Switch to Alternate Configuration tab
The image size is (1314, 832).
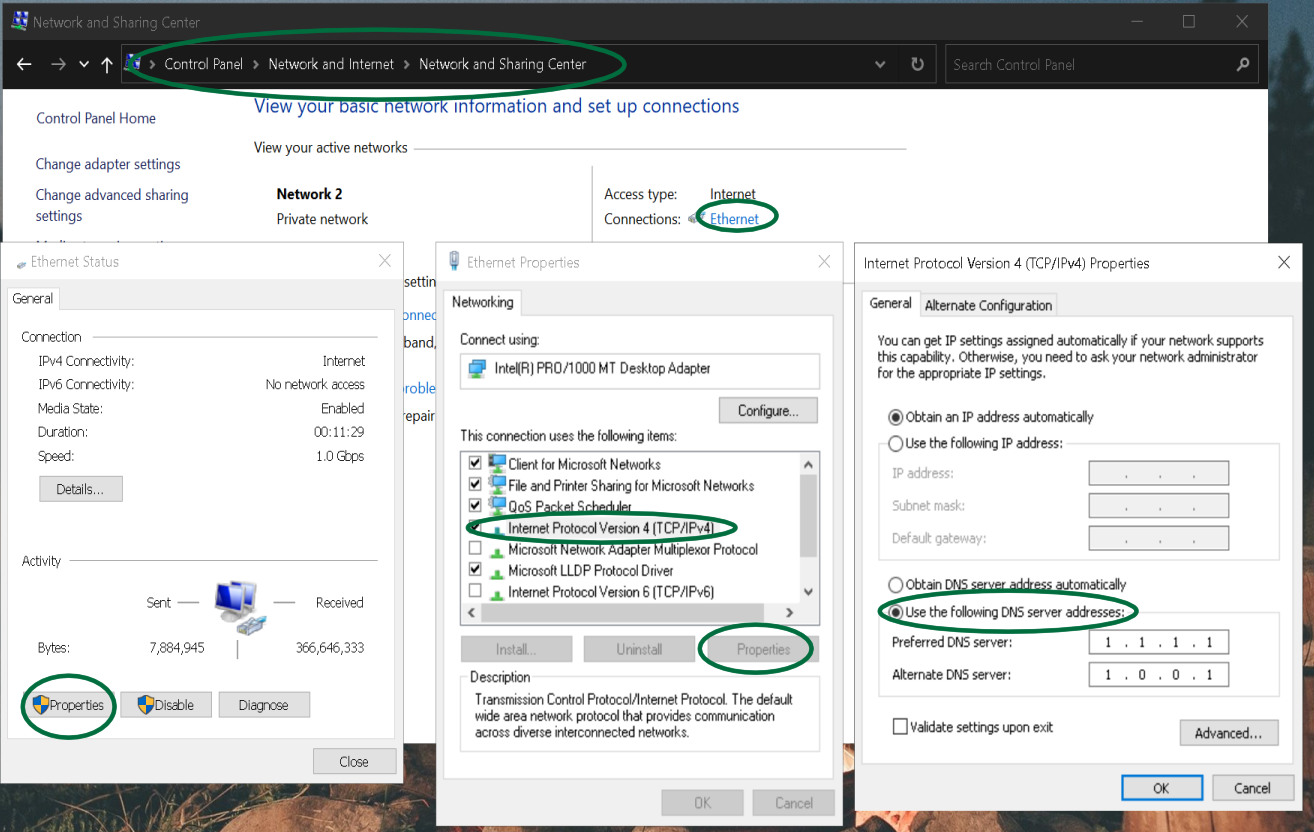[x=988, y=305]
